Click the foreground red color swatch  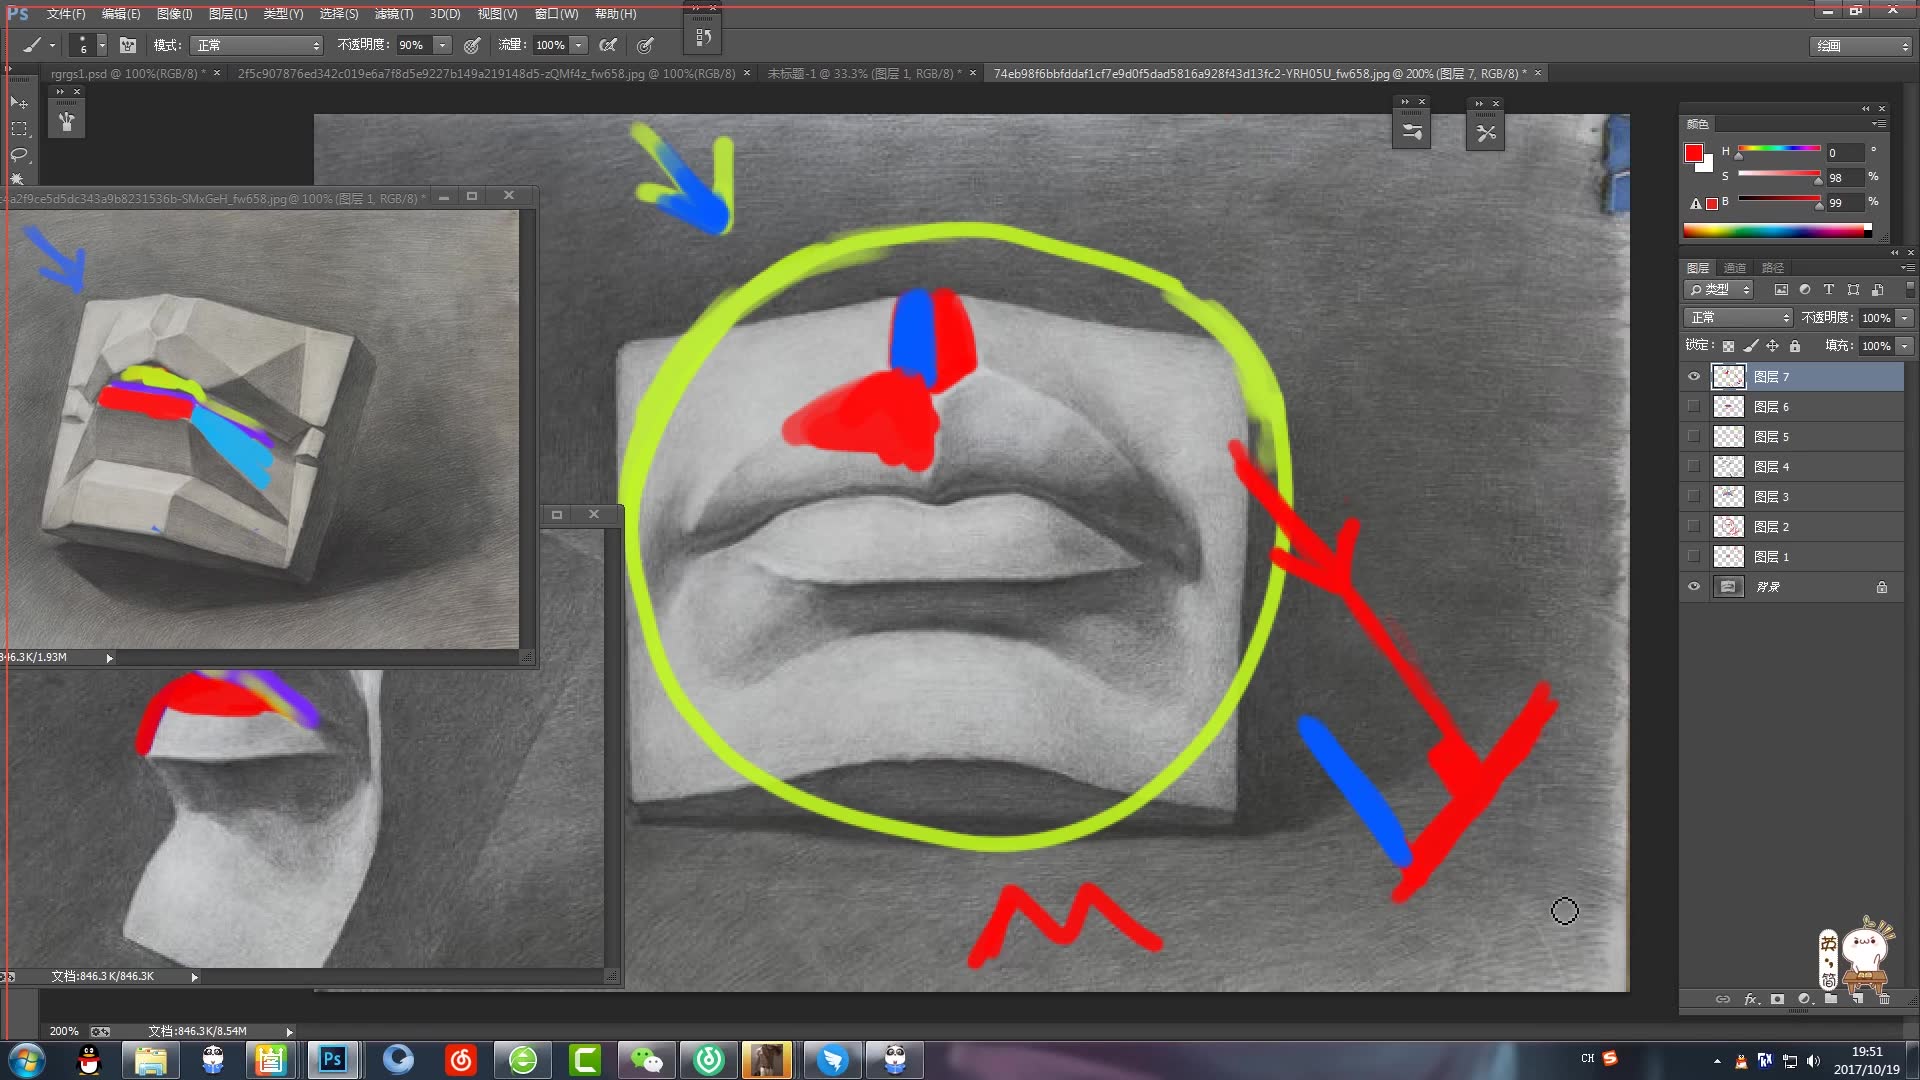(x=1693, y=153)
